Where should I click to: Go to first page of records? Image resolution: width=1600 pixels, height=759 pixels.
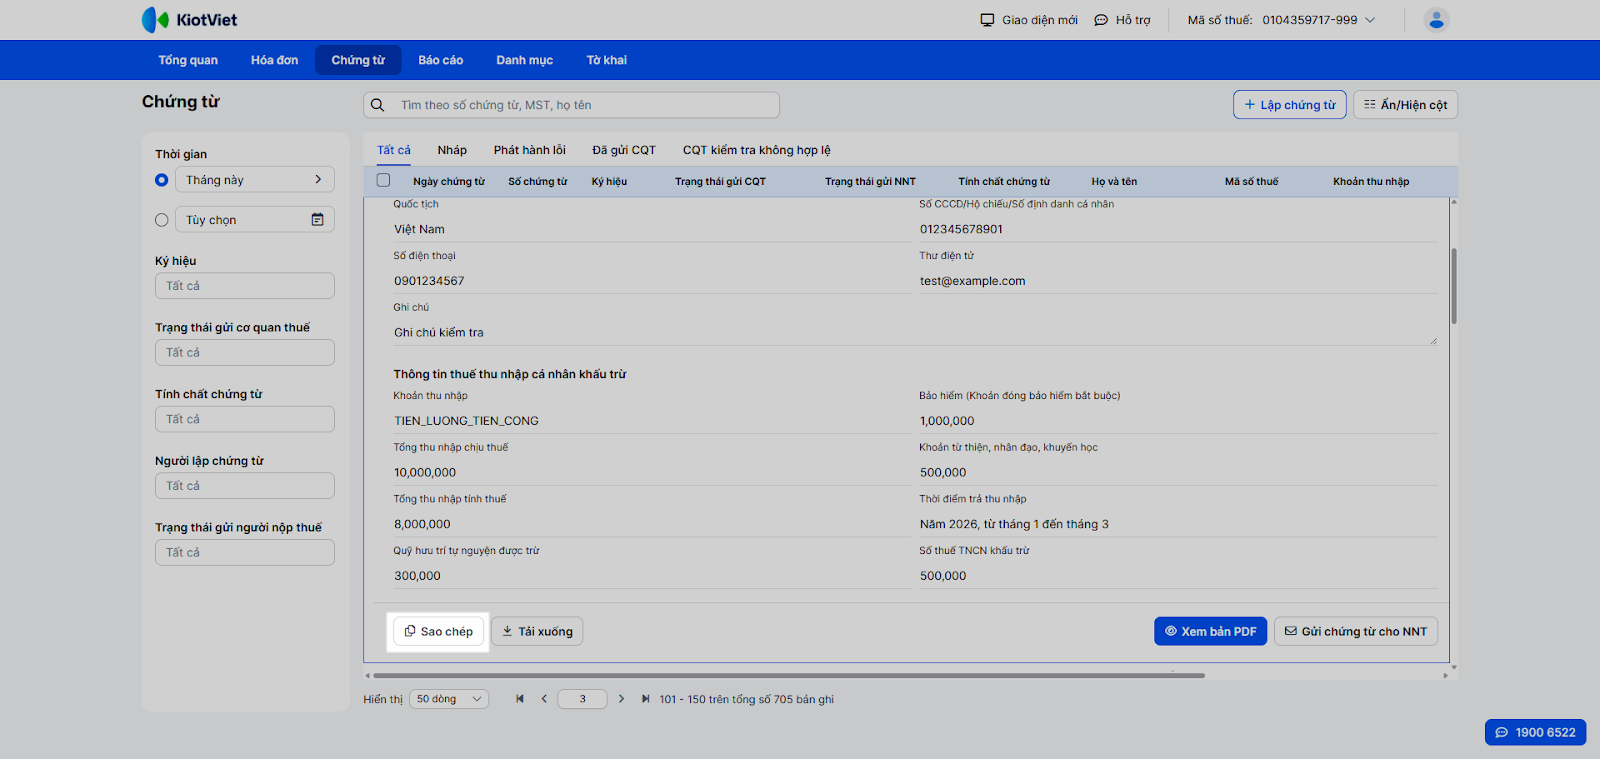[520, 699]
